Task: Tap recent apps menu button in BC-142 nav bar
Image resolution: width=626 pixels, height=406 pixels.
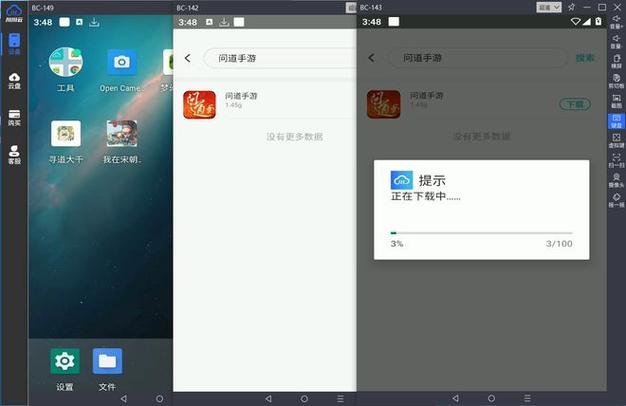Action: (x=340, y=398)
